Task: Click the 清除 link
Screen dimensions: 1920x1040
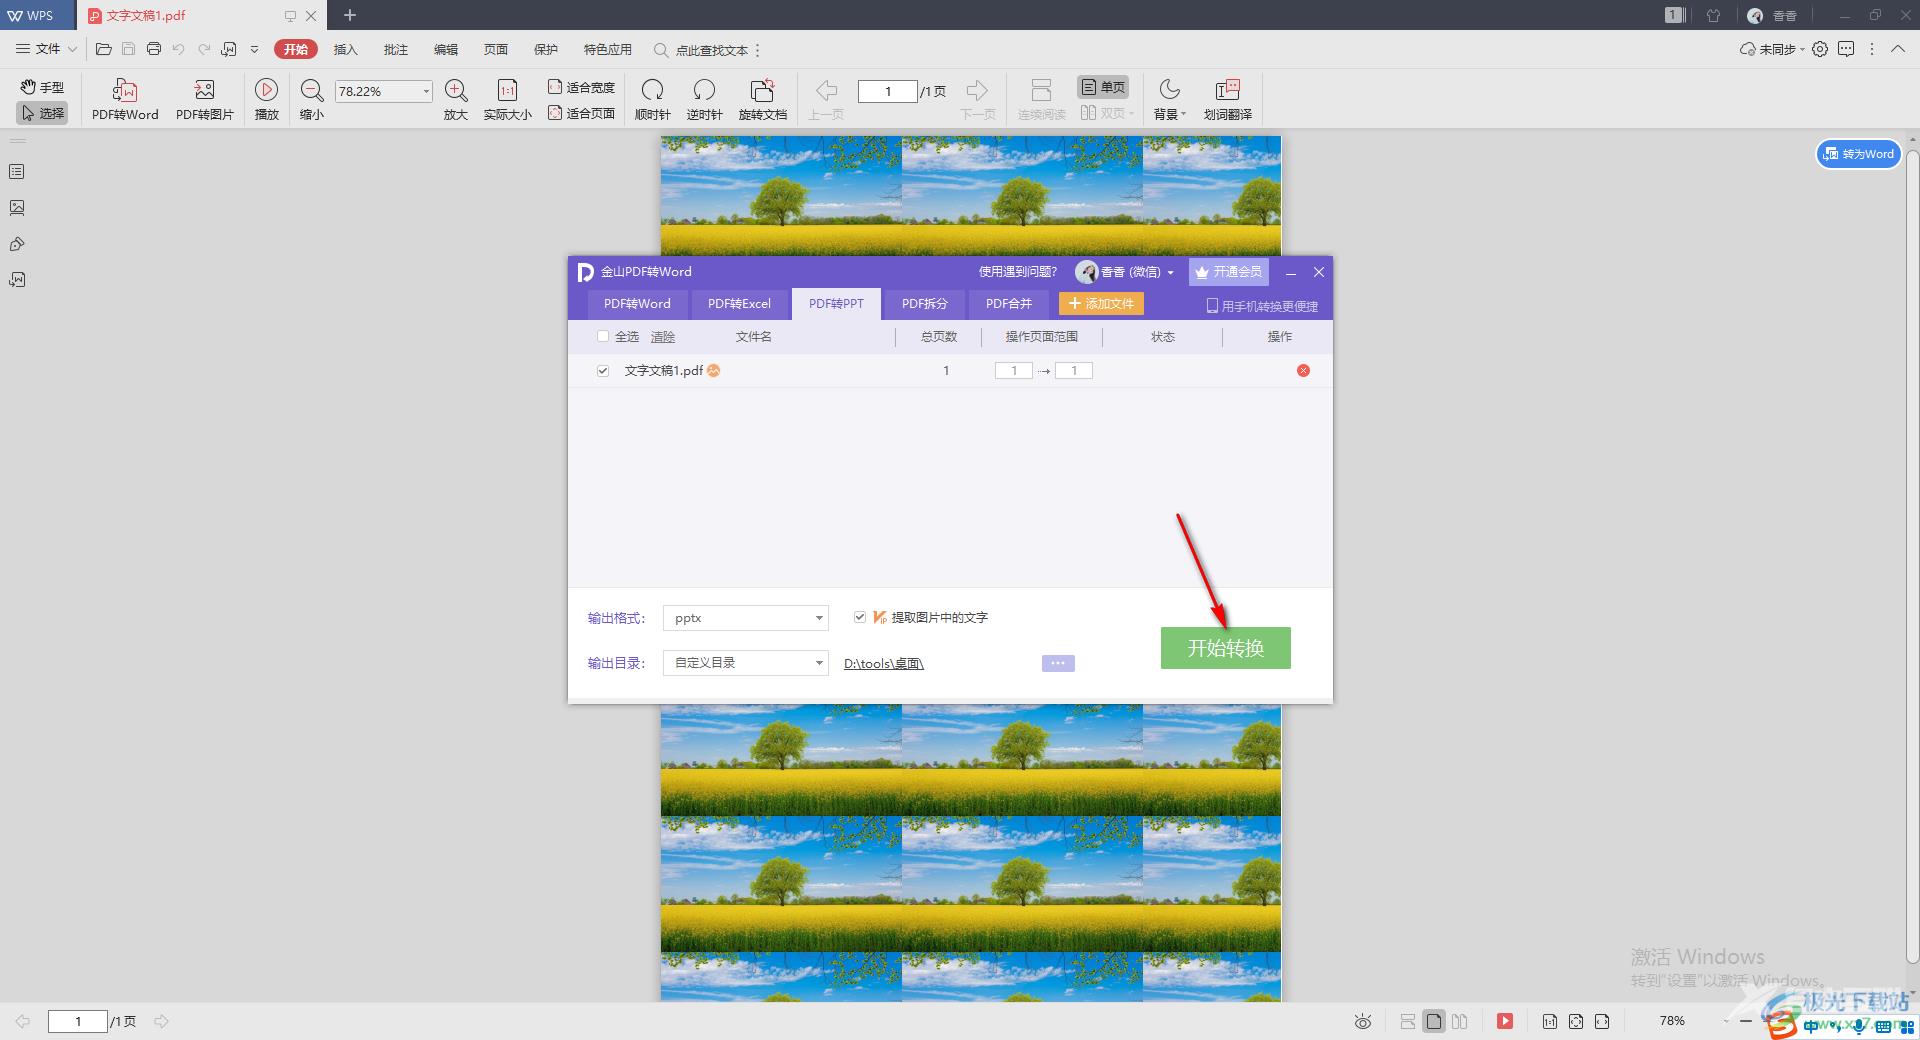Action: [x=663, y=337]
